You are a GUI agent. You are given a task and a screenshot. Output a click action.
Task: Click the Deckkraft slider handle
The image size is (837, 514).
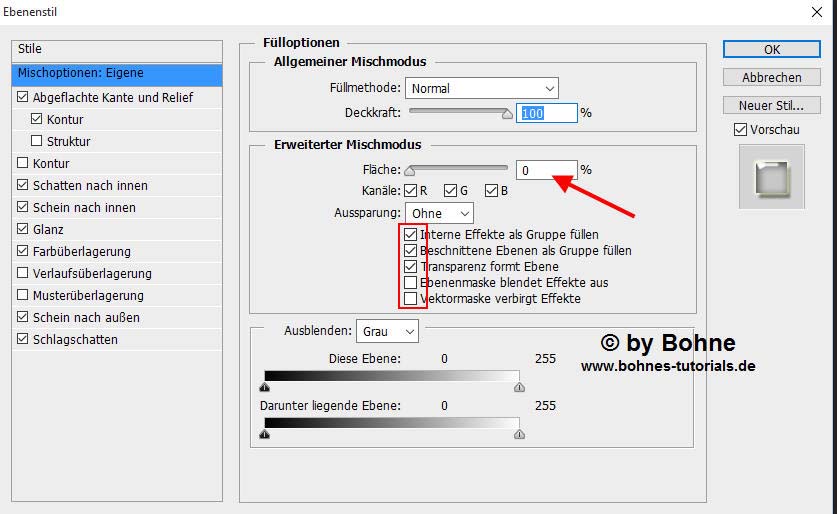507,114
